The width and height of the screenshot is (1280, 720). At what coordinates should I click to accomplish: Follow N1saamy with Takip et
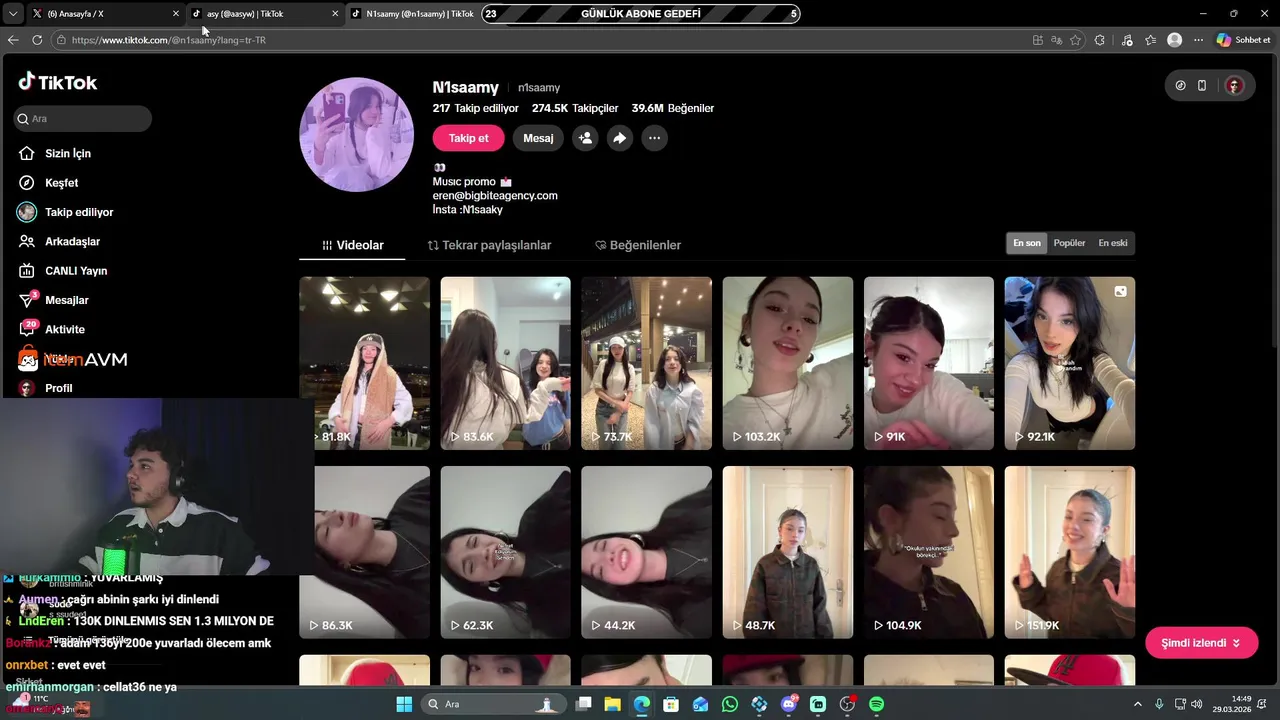click(x=468, y=138)
